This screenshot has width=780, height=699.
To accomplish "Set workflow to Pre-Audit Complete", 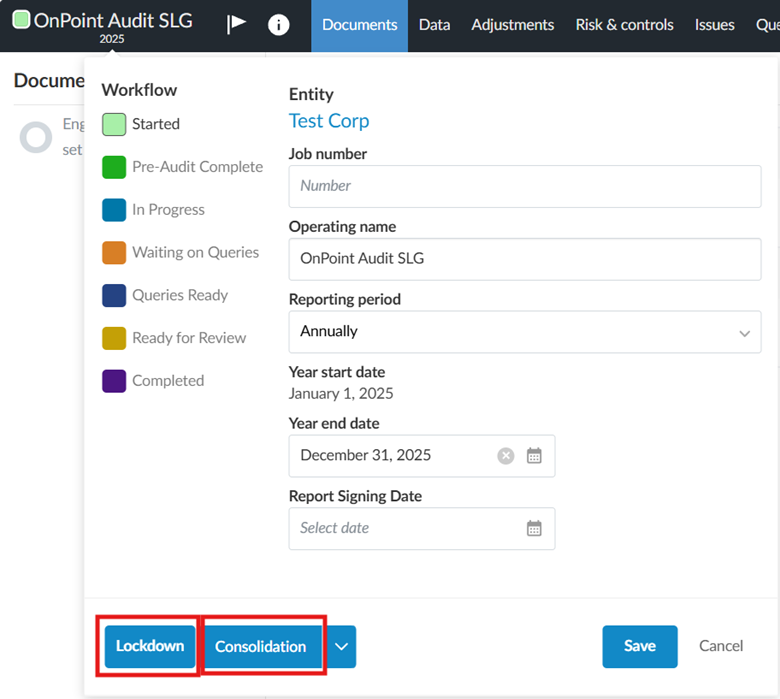I will 114,167.
